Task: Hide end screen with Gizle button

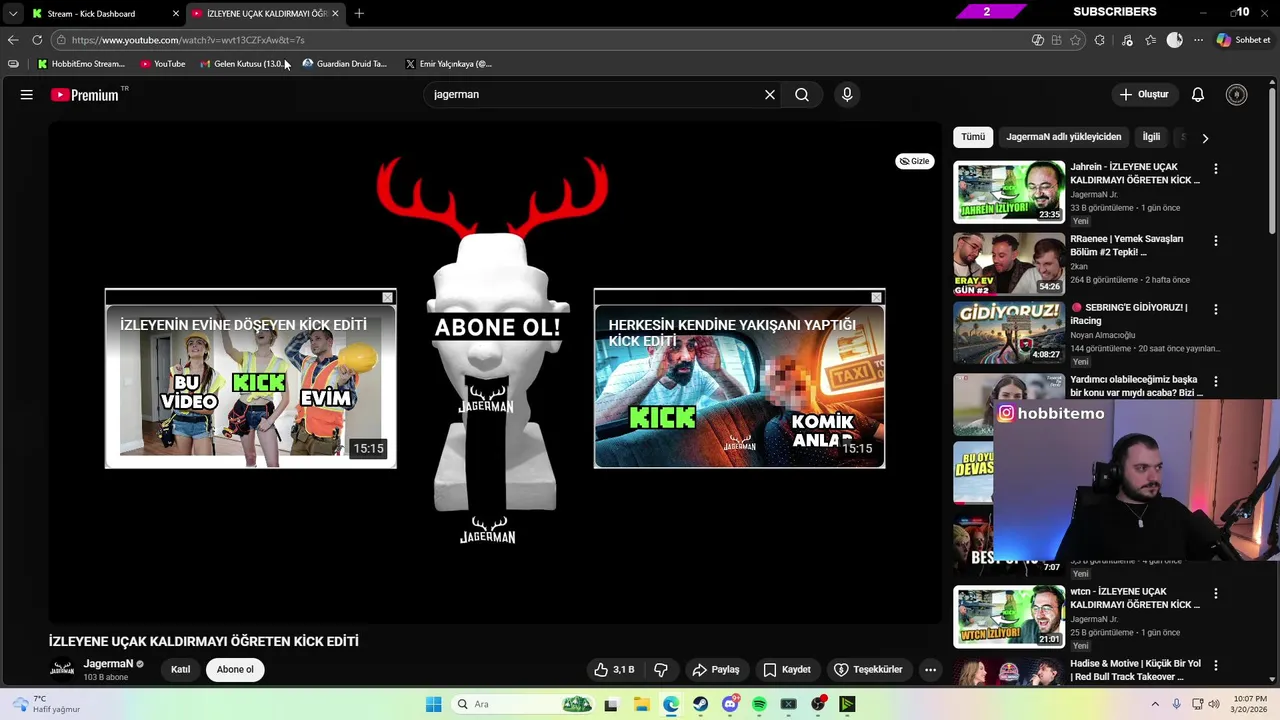Action: (914, 161)
